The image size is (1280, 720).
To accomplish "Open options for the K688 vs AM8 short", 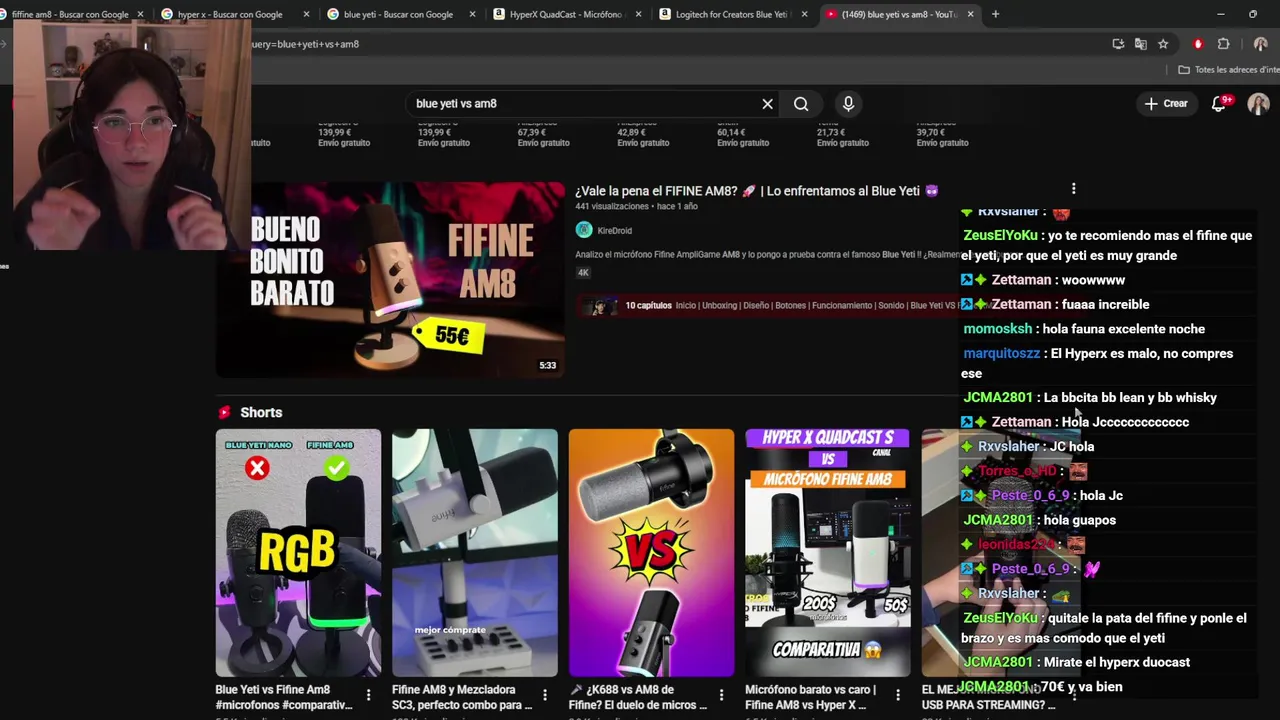I will pyautogui.click(x=721, y=695).
